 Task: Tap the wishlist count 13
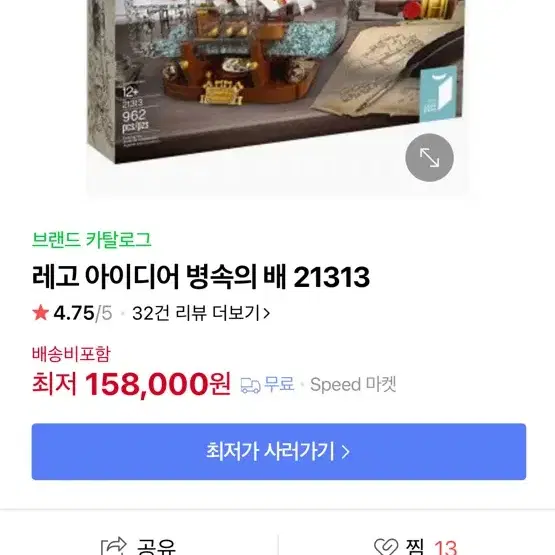[445, 548]
